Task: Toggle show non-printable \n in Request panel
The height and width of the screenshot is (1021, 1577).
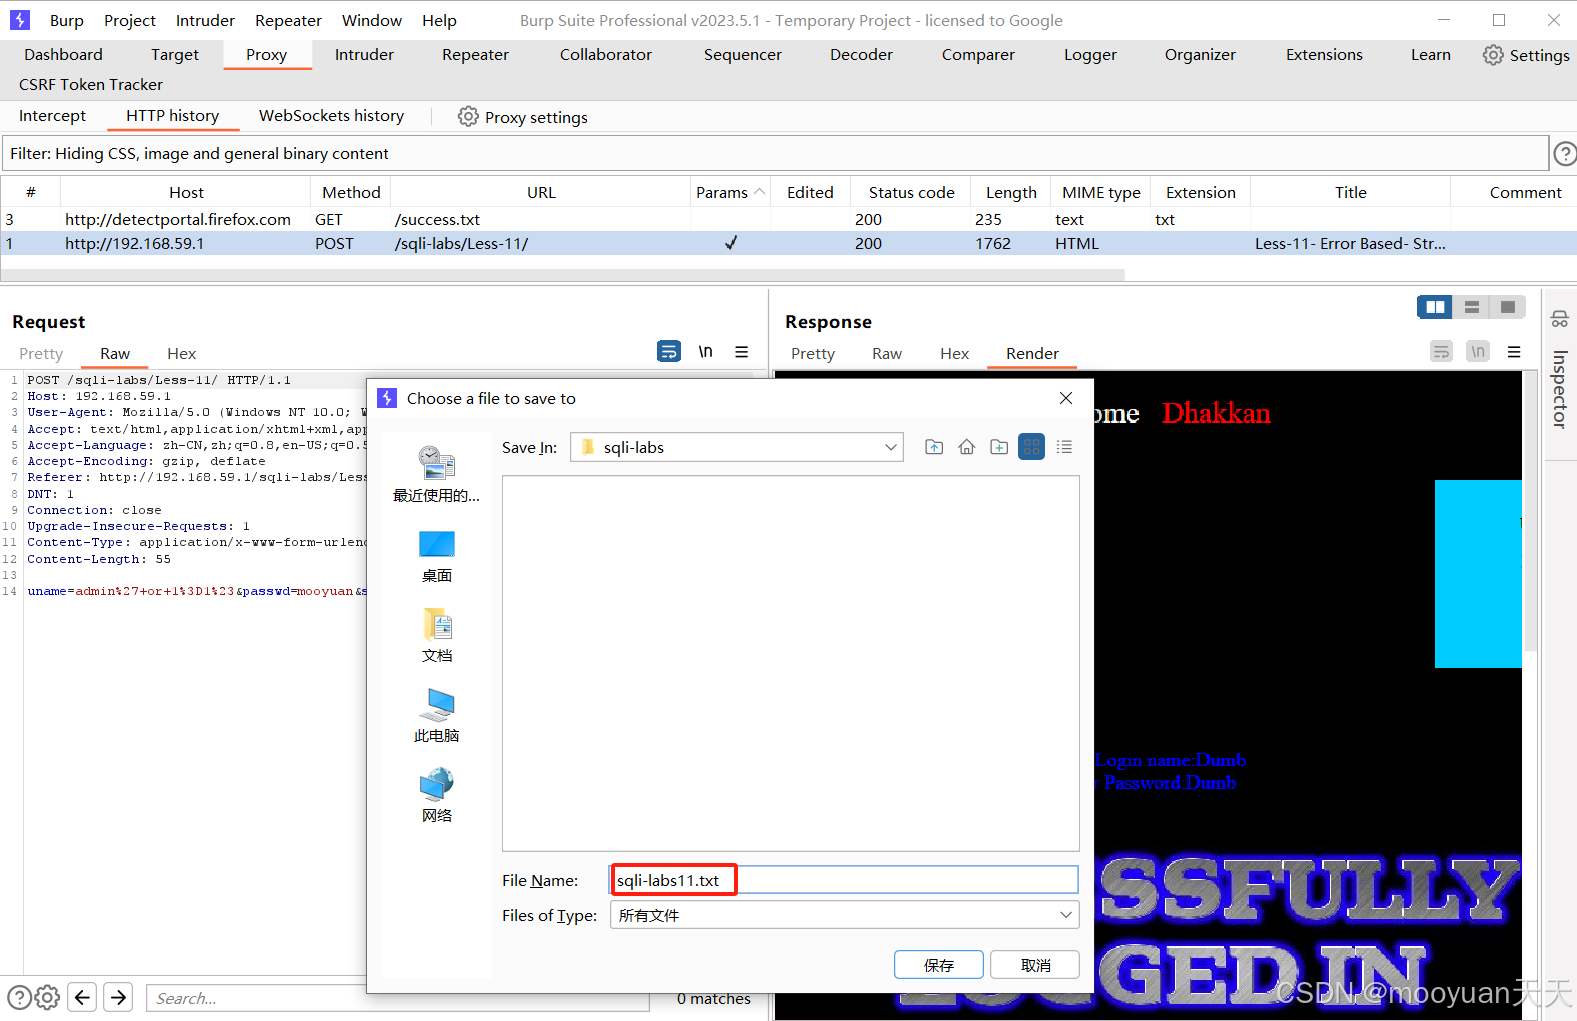Action: click(705, 351)
